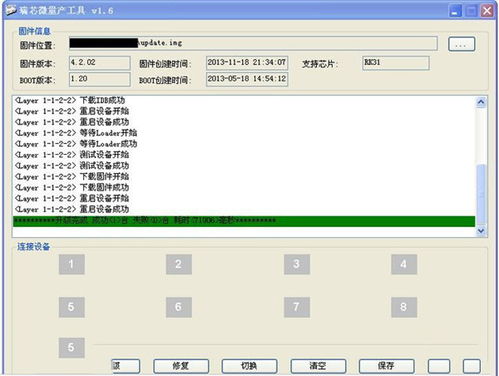Screen dimensions: 499x376
Task: Click the 修复 (repair) button
Action: coord(181,366)
